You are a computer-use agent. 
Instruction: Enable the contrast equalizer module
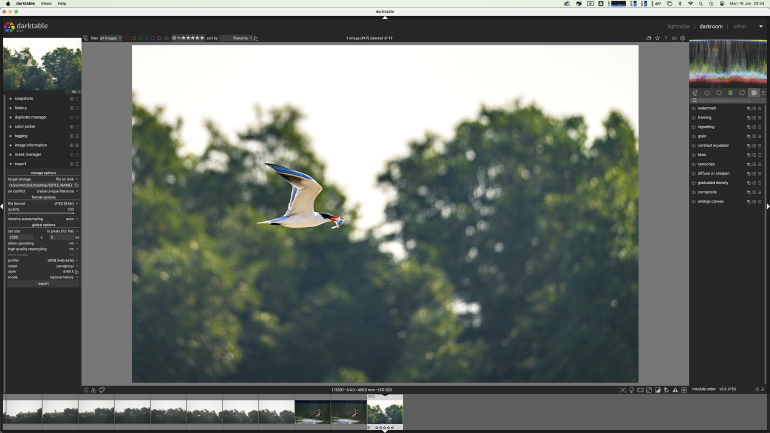694,146
